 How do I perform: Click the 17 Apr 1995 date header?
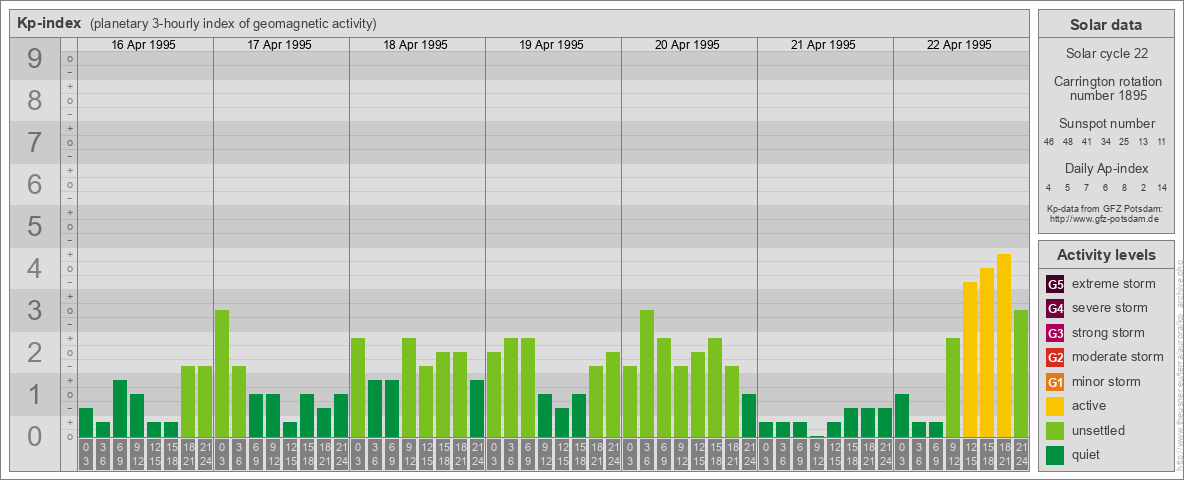click(279, 45)
